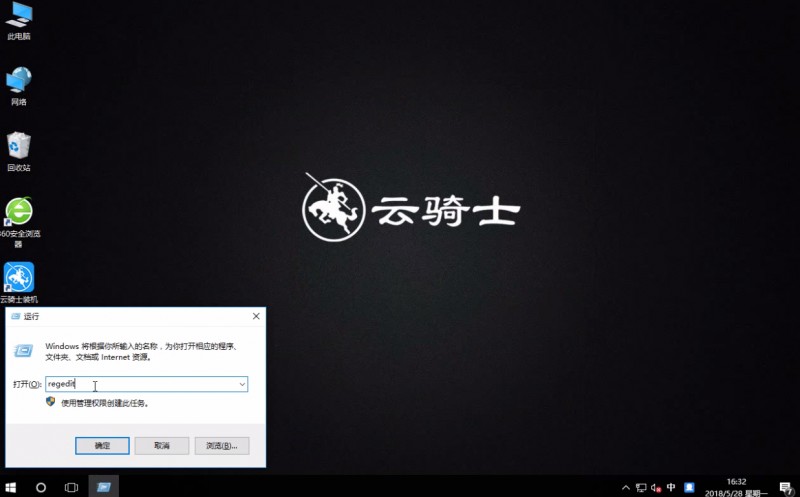The width and height of the screenshot is (800, 497).
Task: Open the 此电脑 desktop icon
Action: (19, 21)
